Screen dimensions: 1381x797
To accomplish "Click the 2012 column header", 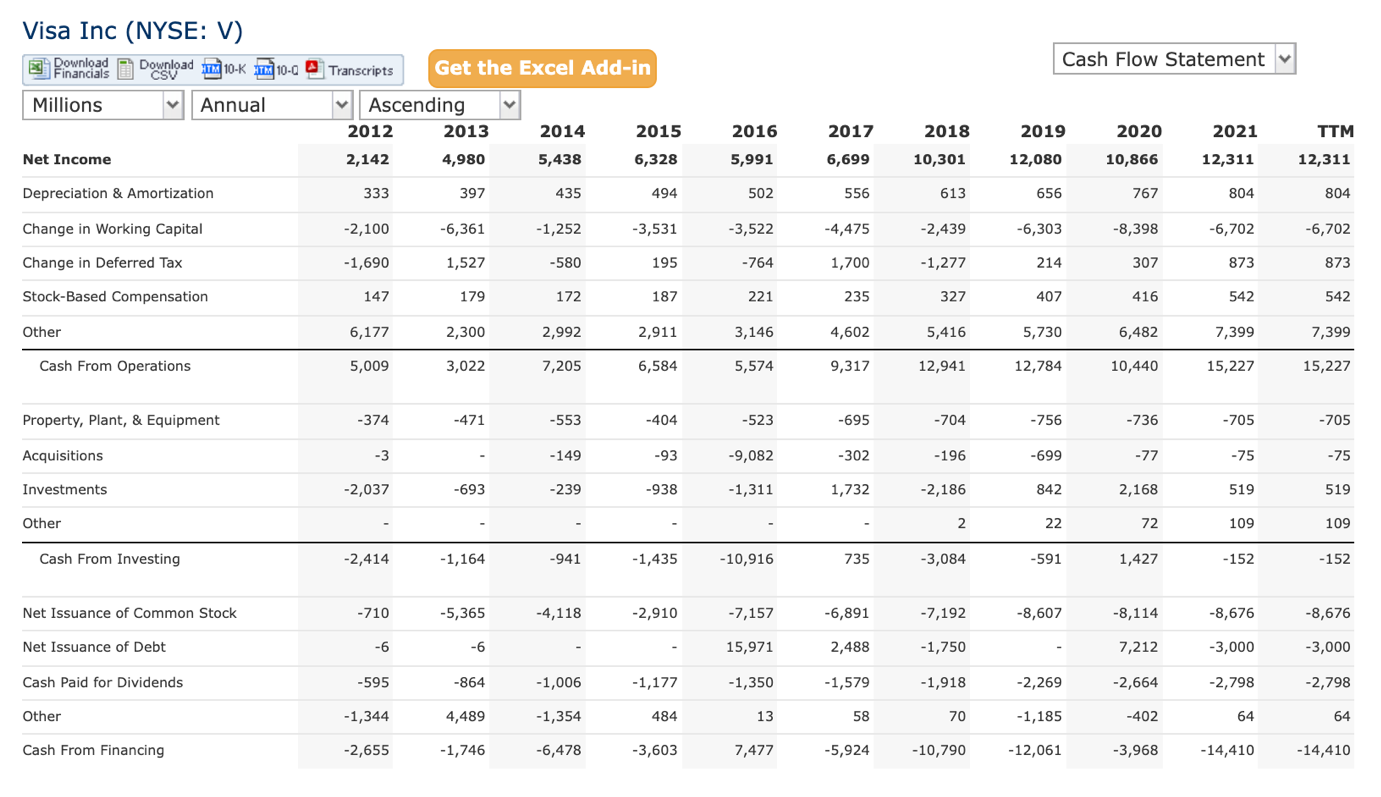I will coord(370,131).
